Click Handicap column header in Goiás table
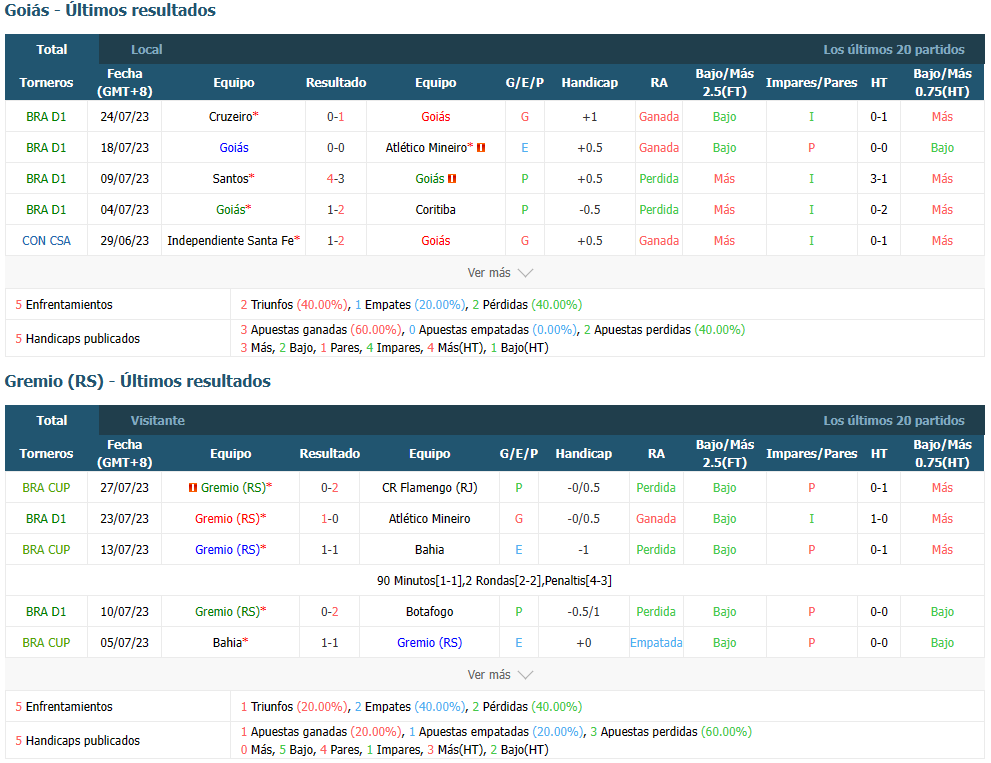Image resolution: width=991 pixels, height=763 pixels. (590, 83)
